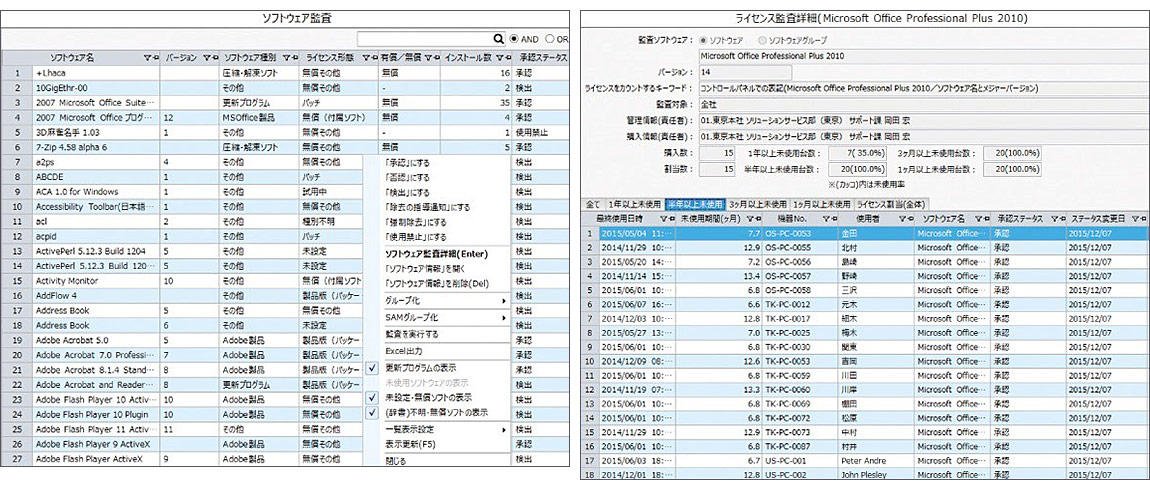Open filter icon on left バージョン column header

click(205, 56)
